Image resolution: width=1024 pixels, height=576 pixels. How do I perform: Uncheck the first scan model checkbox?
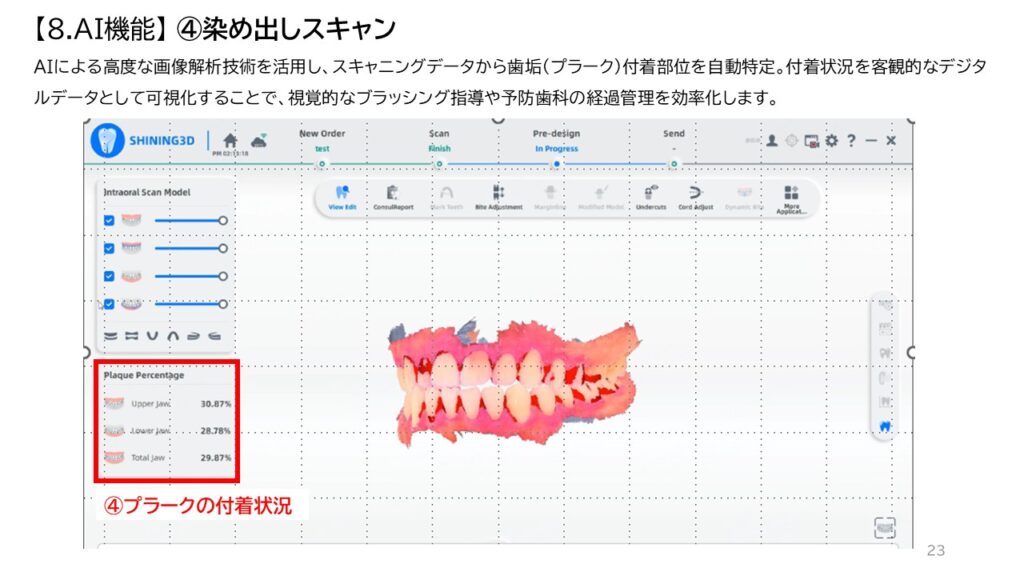[109, 220]
